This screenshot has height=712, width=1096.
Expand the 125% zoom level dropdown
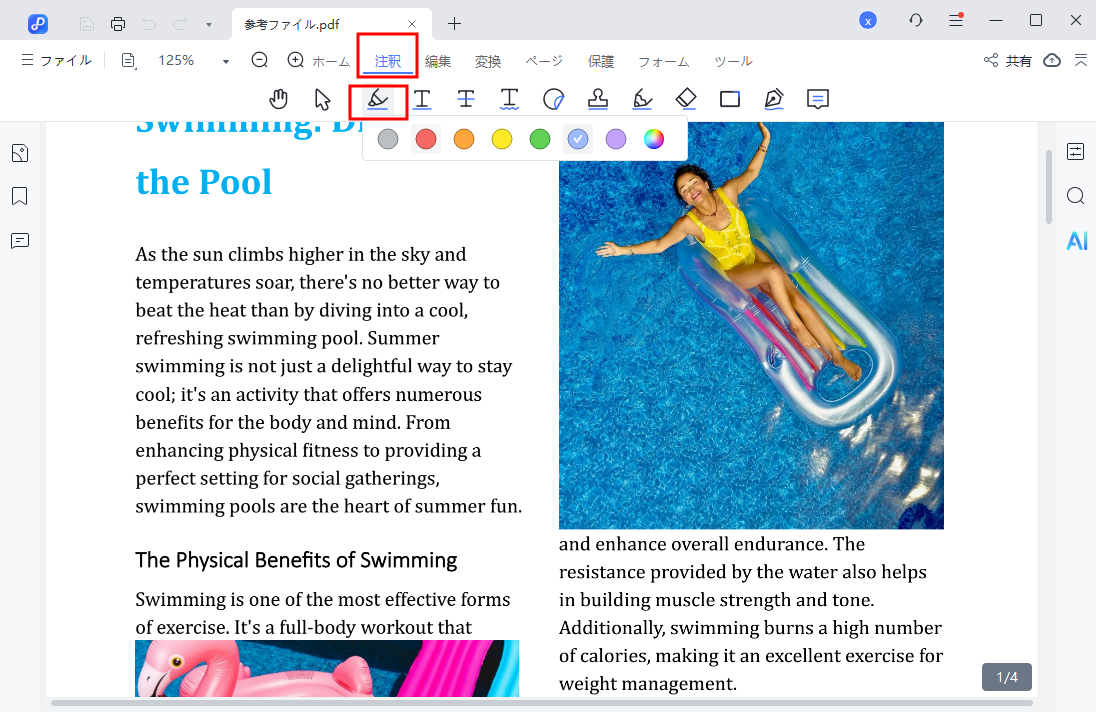click(x=226, y=61)
